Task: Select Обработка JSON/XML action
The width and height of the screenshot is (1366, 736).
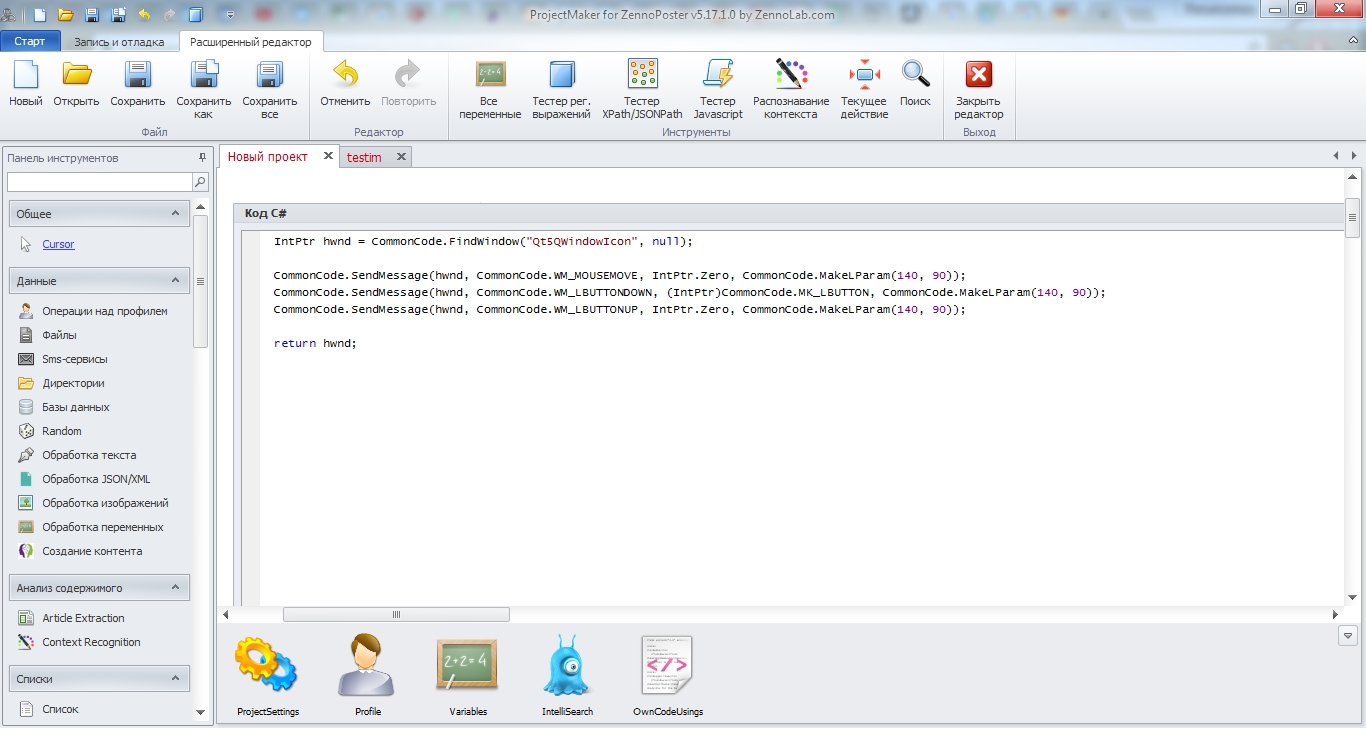Action: point(96,479)
